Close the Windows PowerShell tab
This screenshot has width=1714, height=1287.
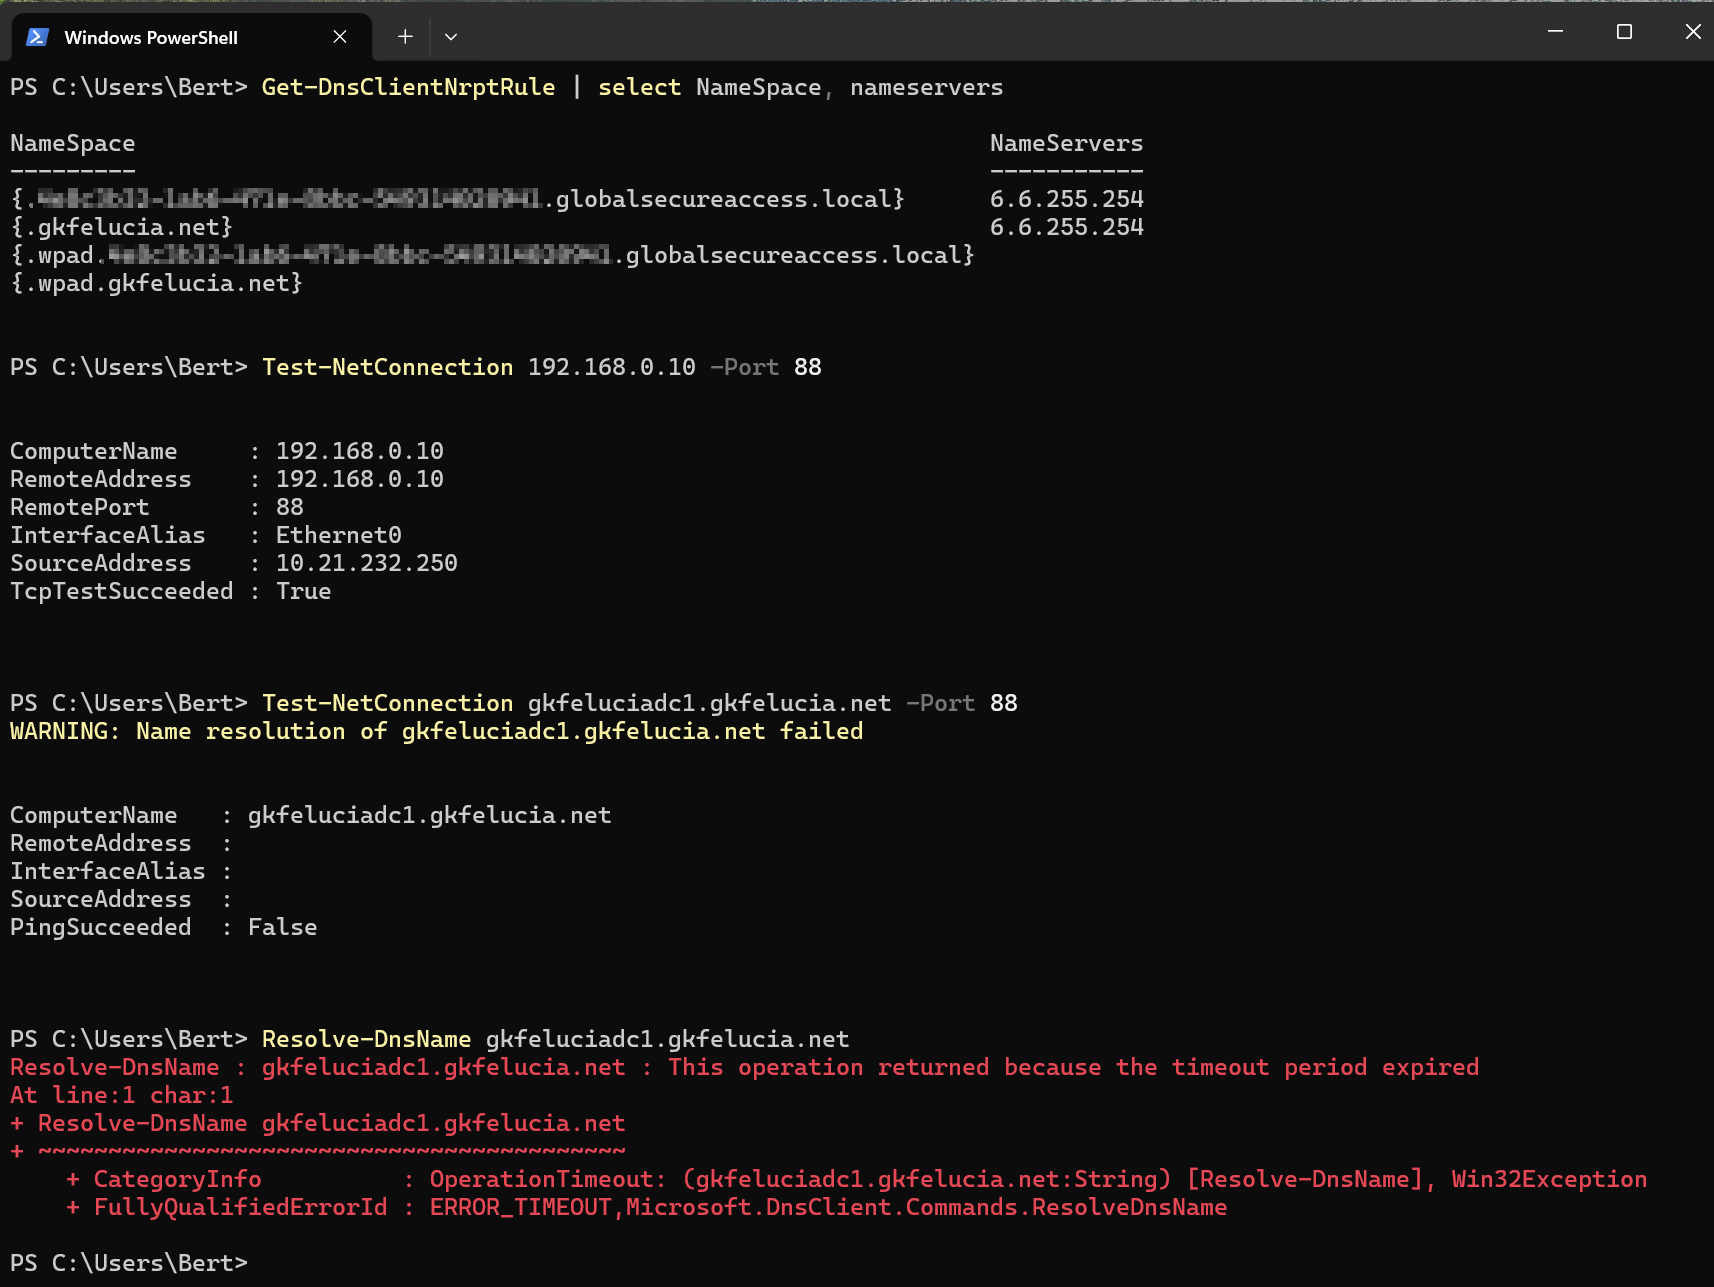pyautogui.click(x=340, y=37)
